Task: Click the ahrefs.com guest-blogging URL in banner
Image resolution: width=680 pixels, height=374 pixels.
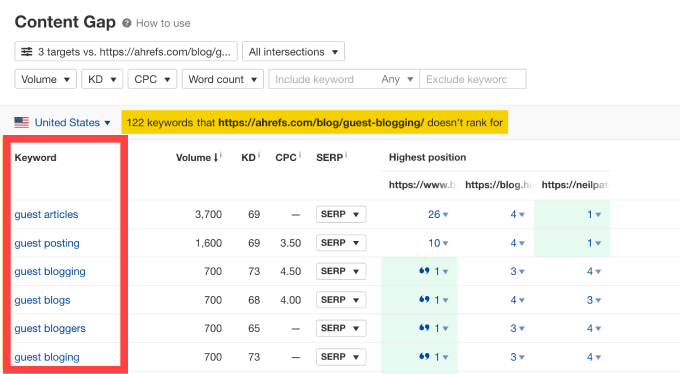Action: (321, 123)
